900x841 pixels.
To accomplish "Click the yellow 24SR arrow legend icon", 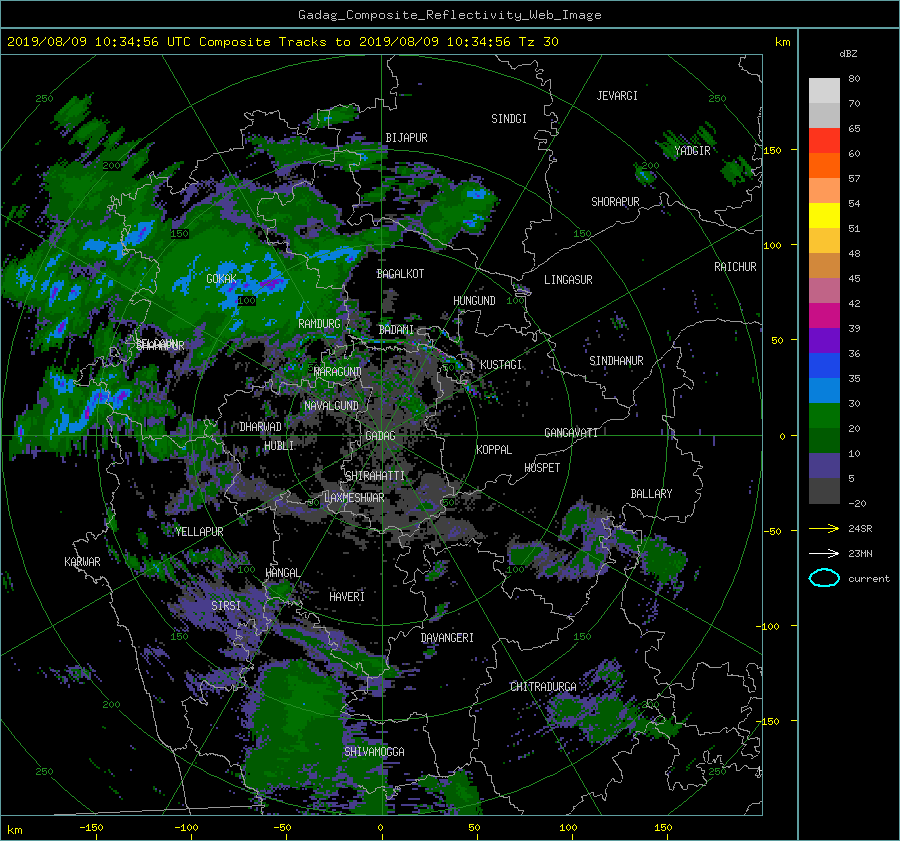I will tap(824, 528).
